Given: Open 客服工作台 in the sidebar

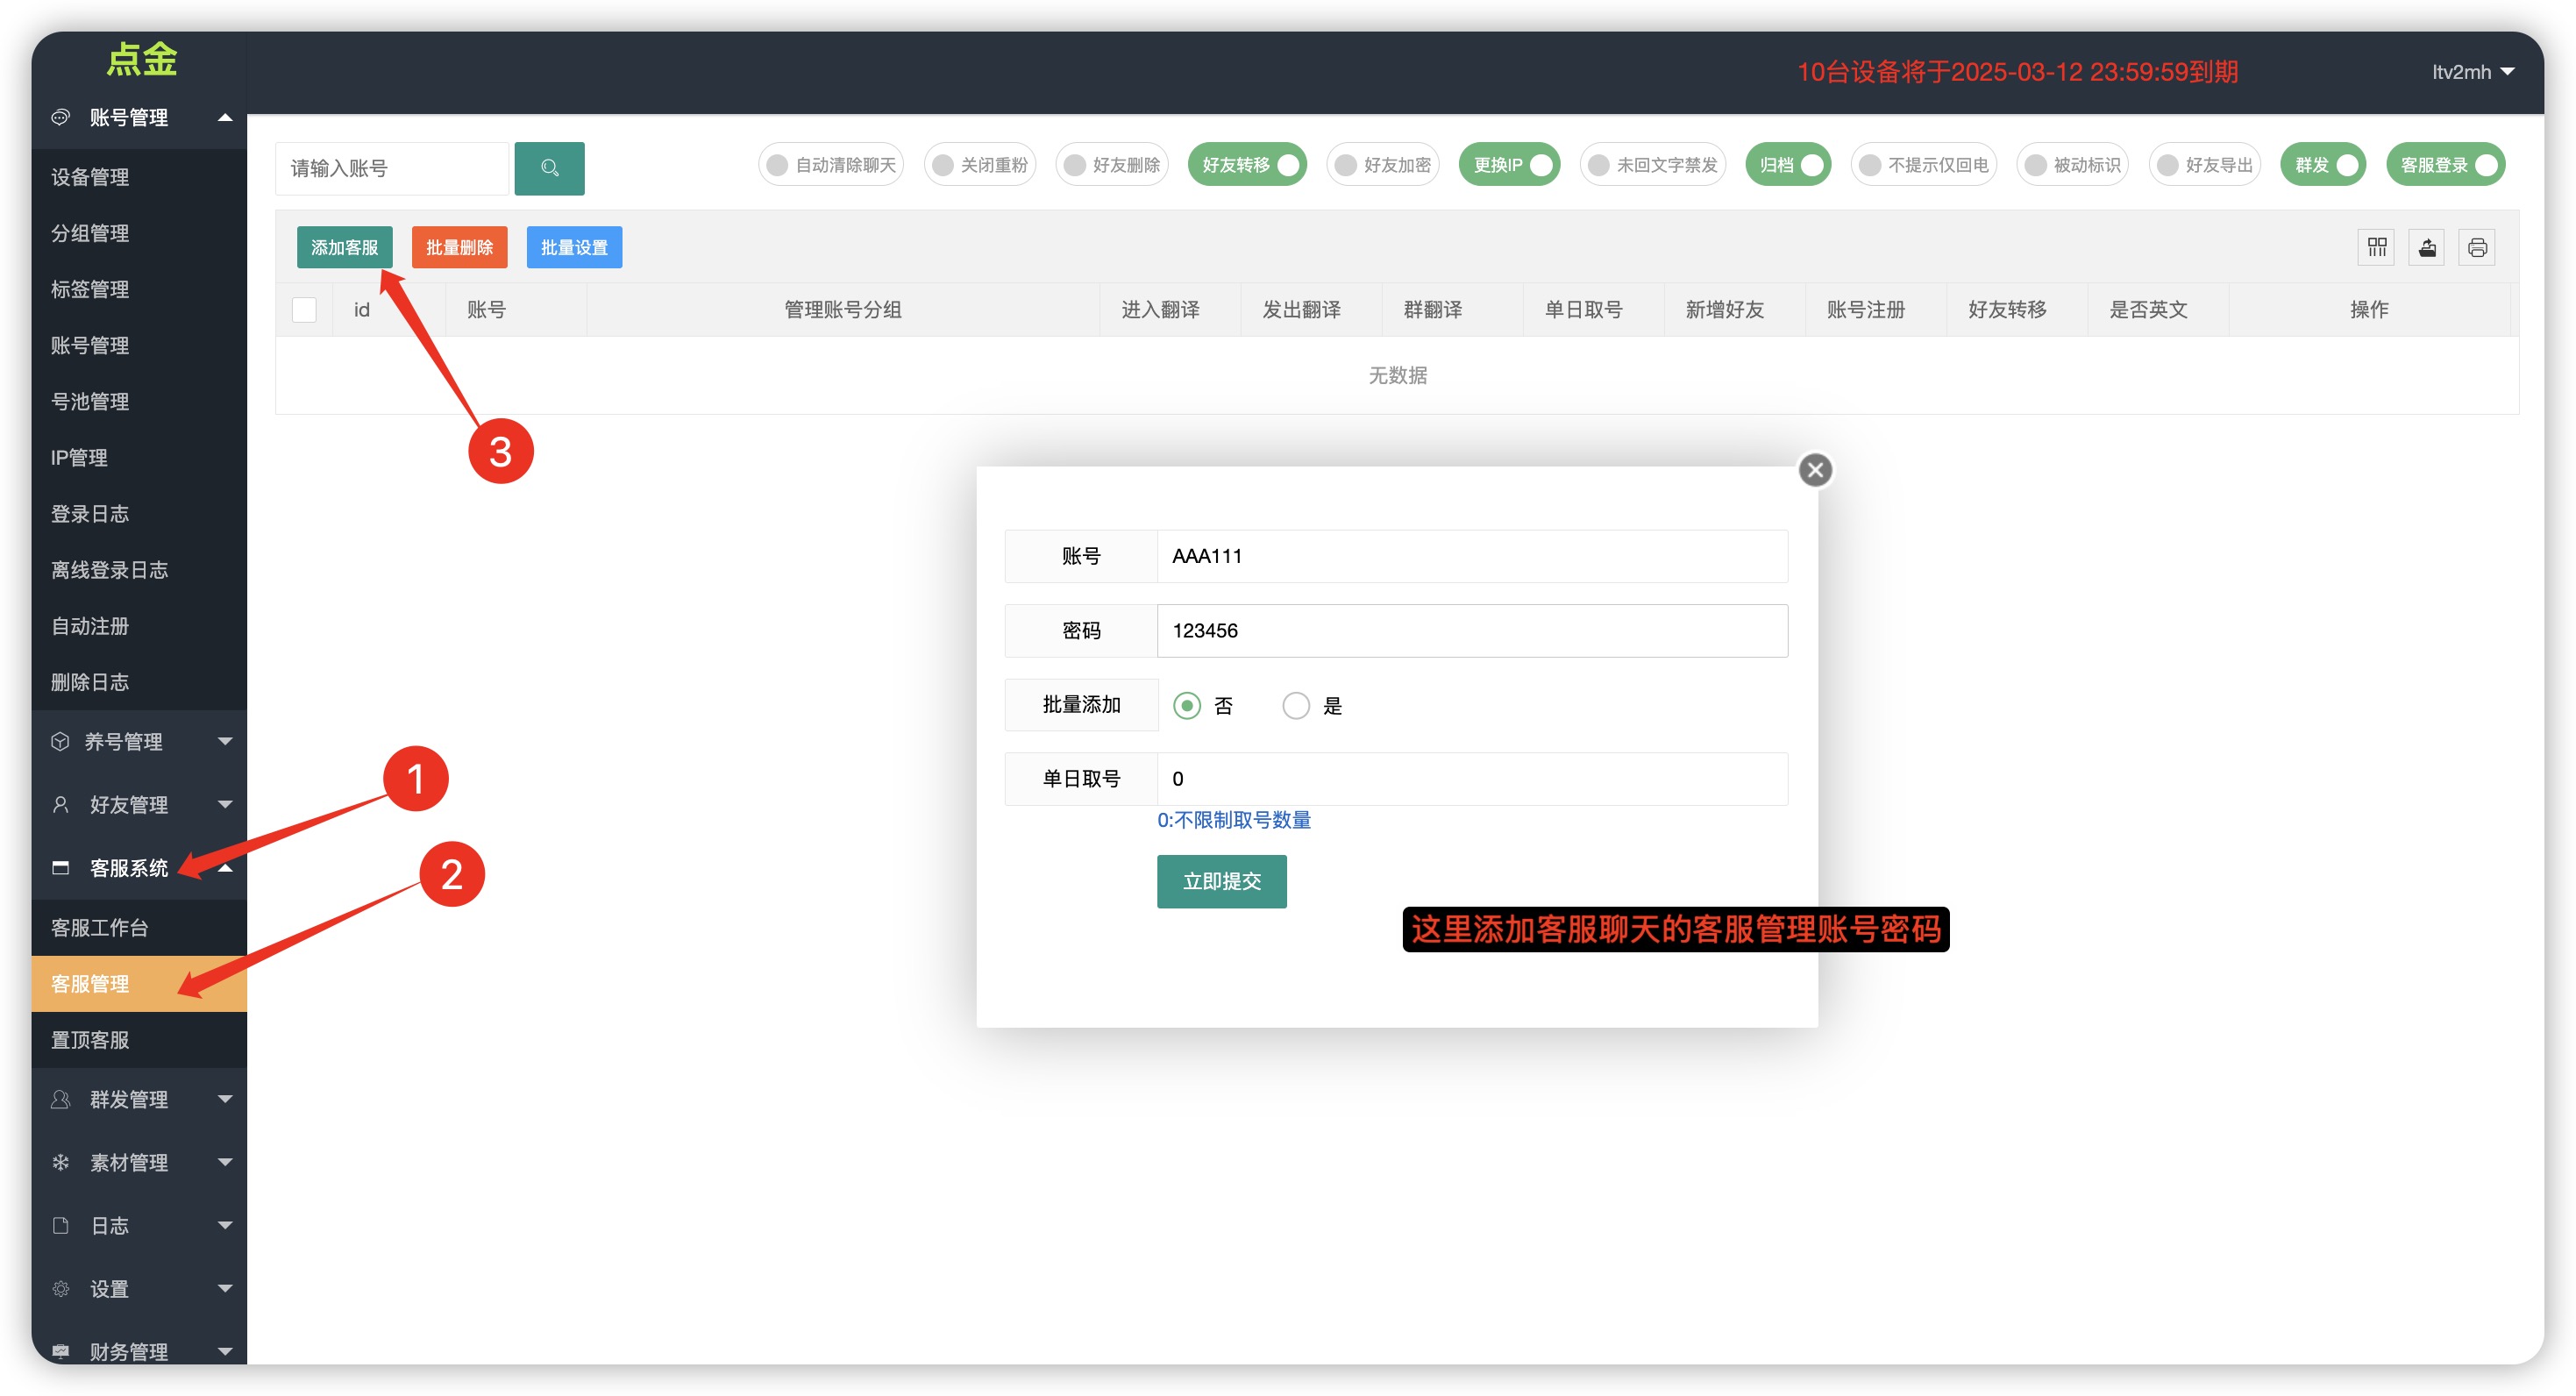Looking at the screenshot, I should pos(100,927).
